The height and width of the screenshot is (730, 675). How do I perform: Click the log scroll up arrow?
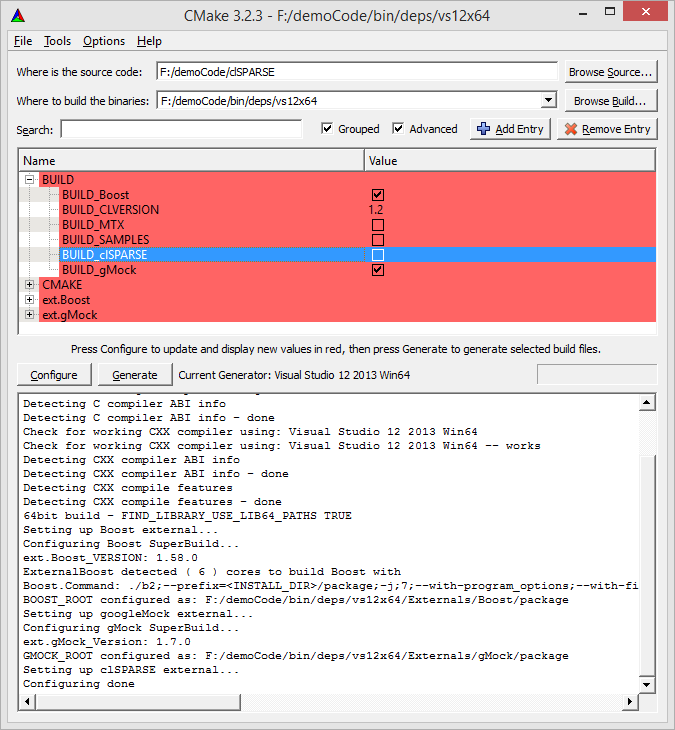tap(647, 402)
